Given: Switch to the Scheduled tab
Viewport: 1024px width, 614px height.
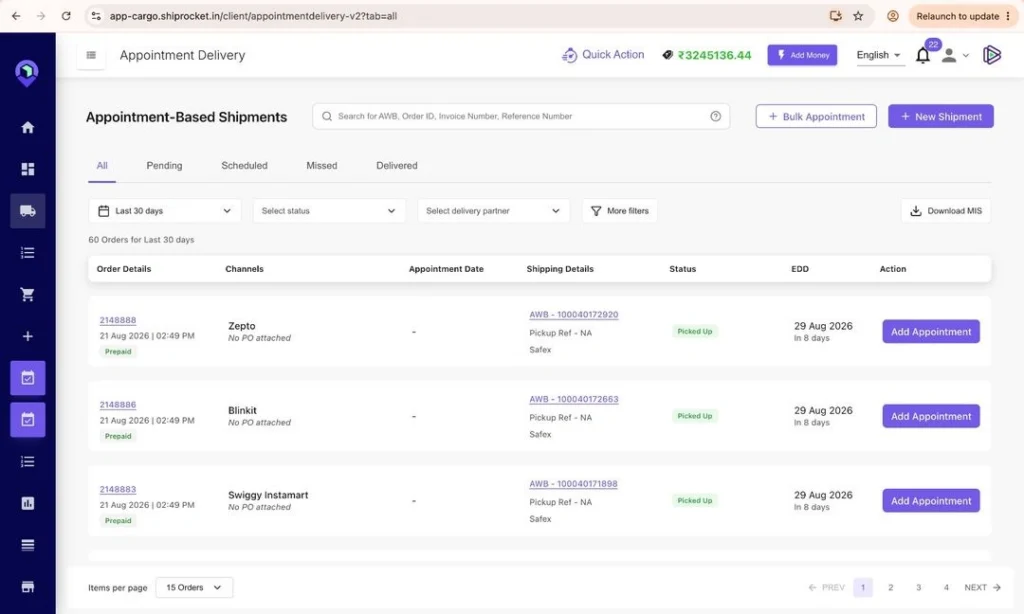Looking at the screenshot, I should click(244, 166).
